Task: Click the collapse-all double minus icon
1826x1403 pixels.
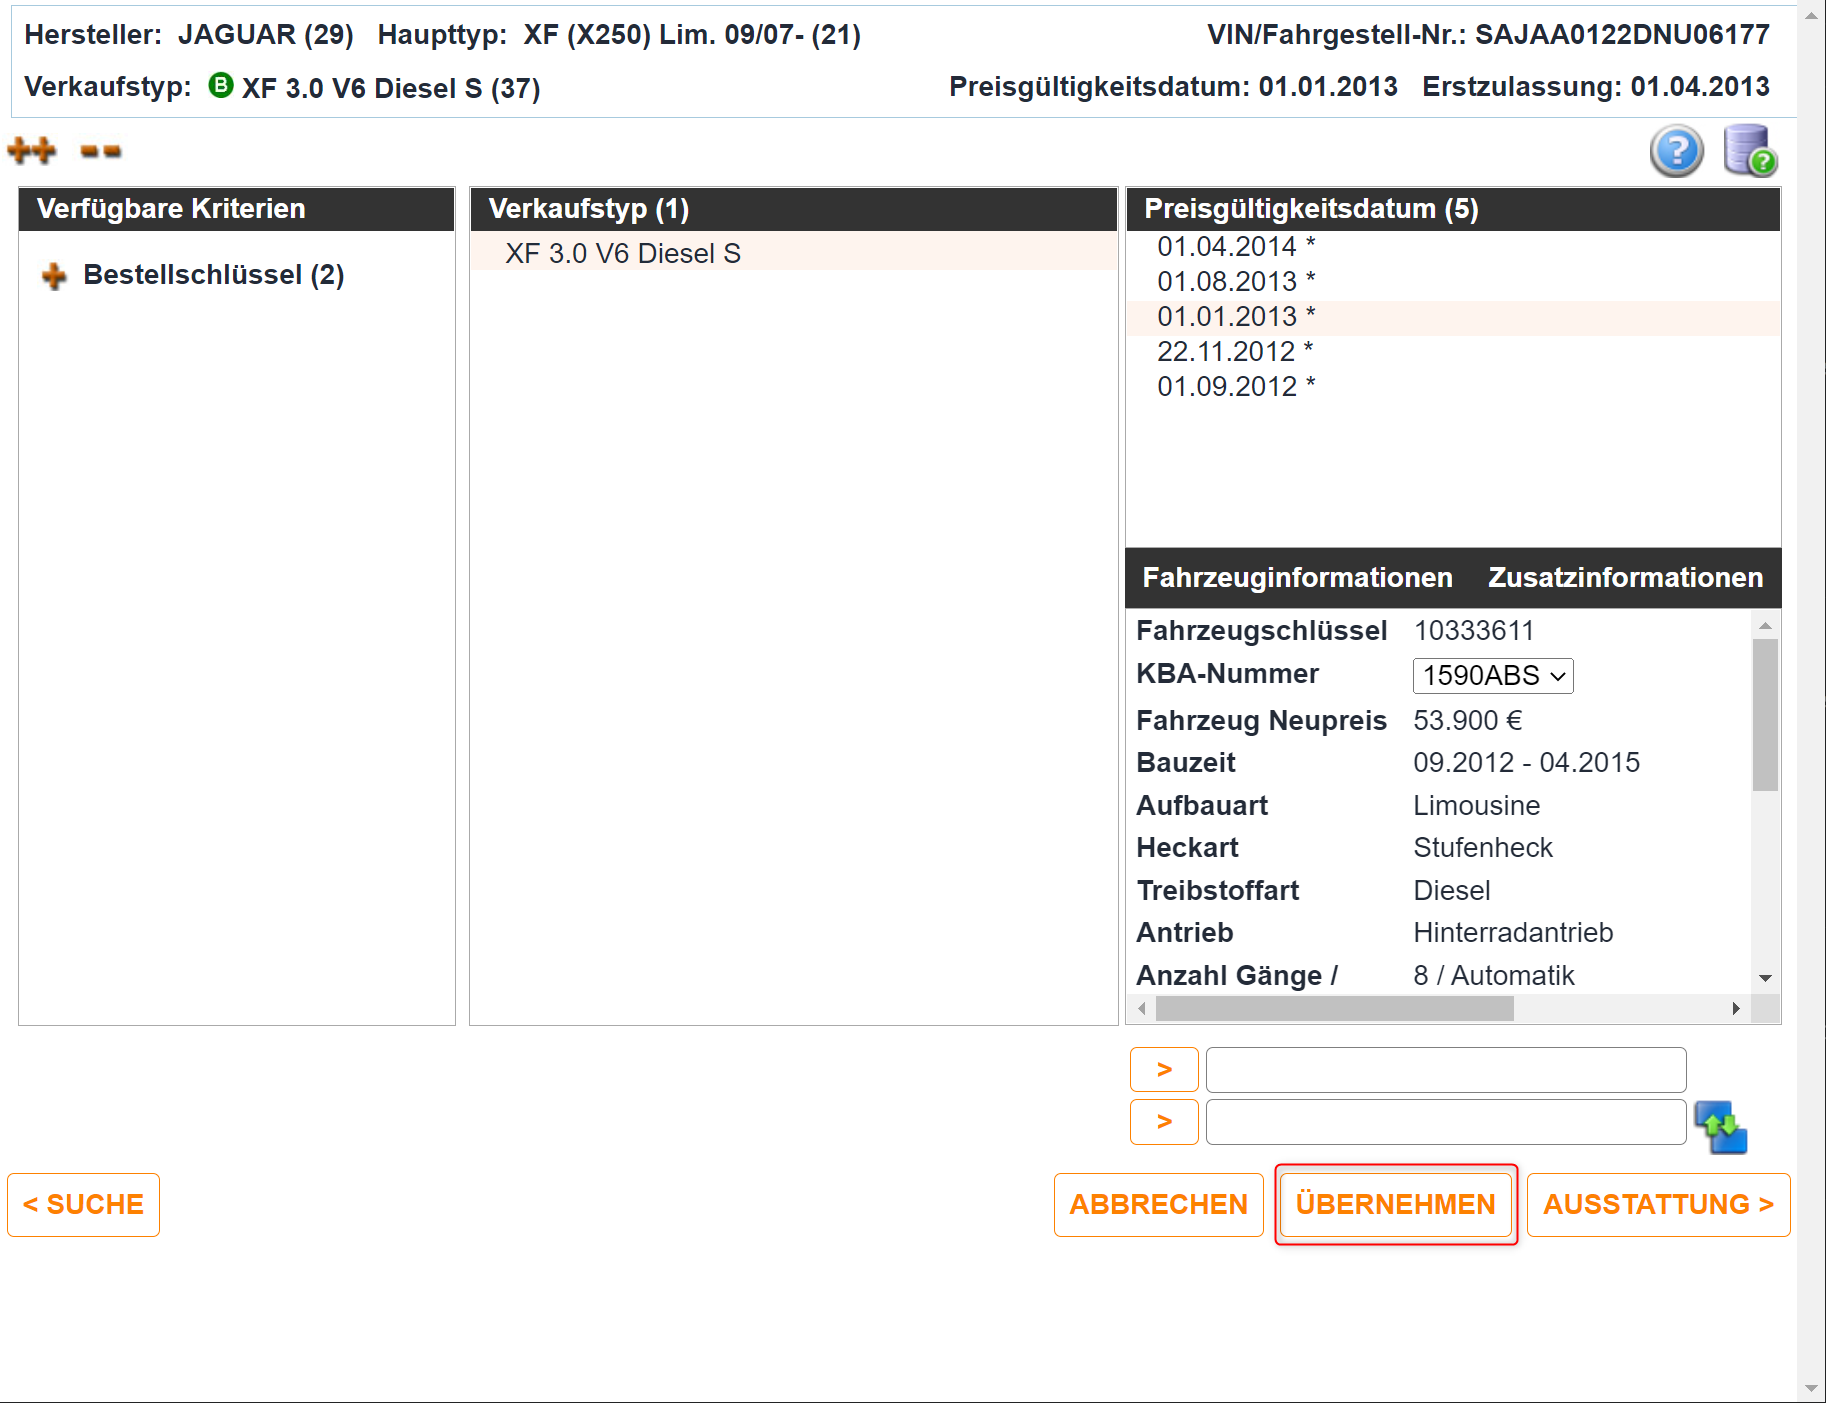Action: click(x=100, y=151)
